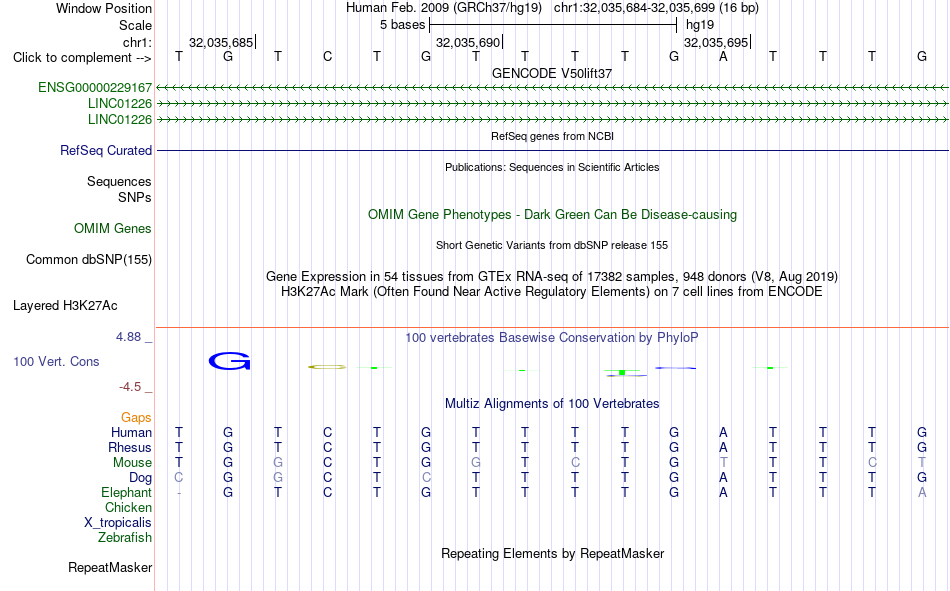Click the OMIM Genes track label
The height and width of the screenshot is (591, 950).
point(113,229)
